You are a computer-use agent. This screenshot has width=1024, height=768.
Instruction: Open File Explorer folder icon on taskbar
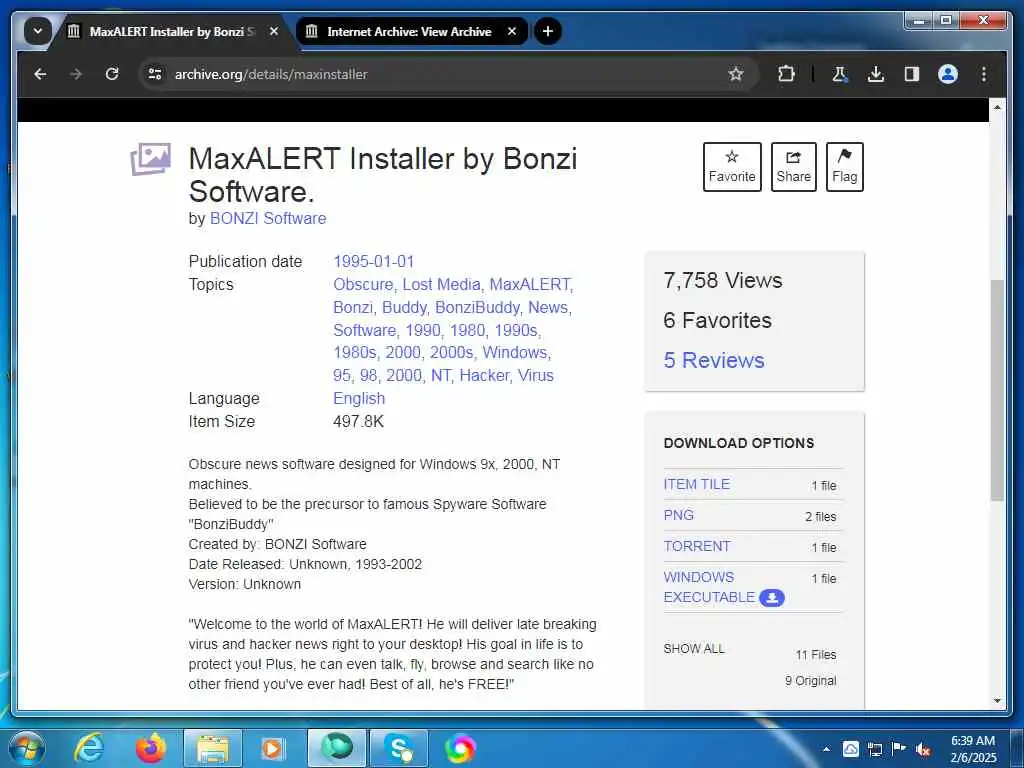pyautogui.click(x=213, y=748)
